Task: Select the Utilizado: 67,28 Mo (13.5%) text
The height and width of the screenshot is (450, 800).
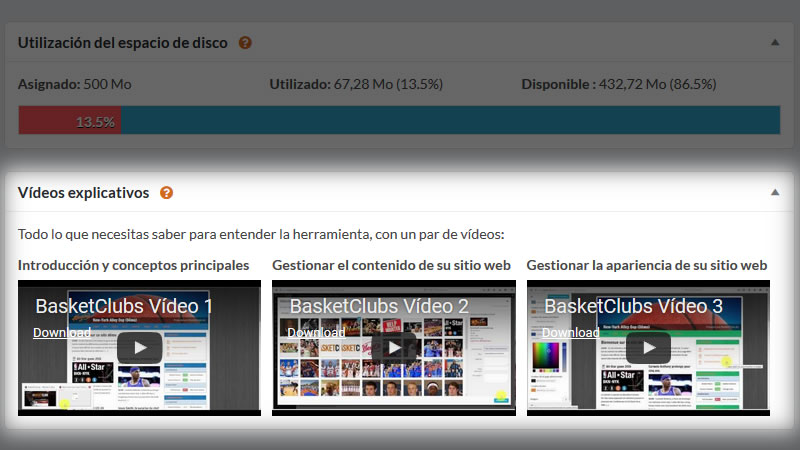Action: [356, 84]
